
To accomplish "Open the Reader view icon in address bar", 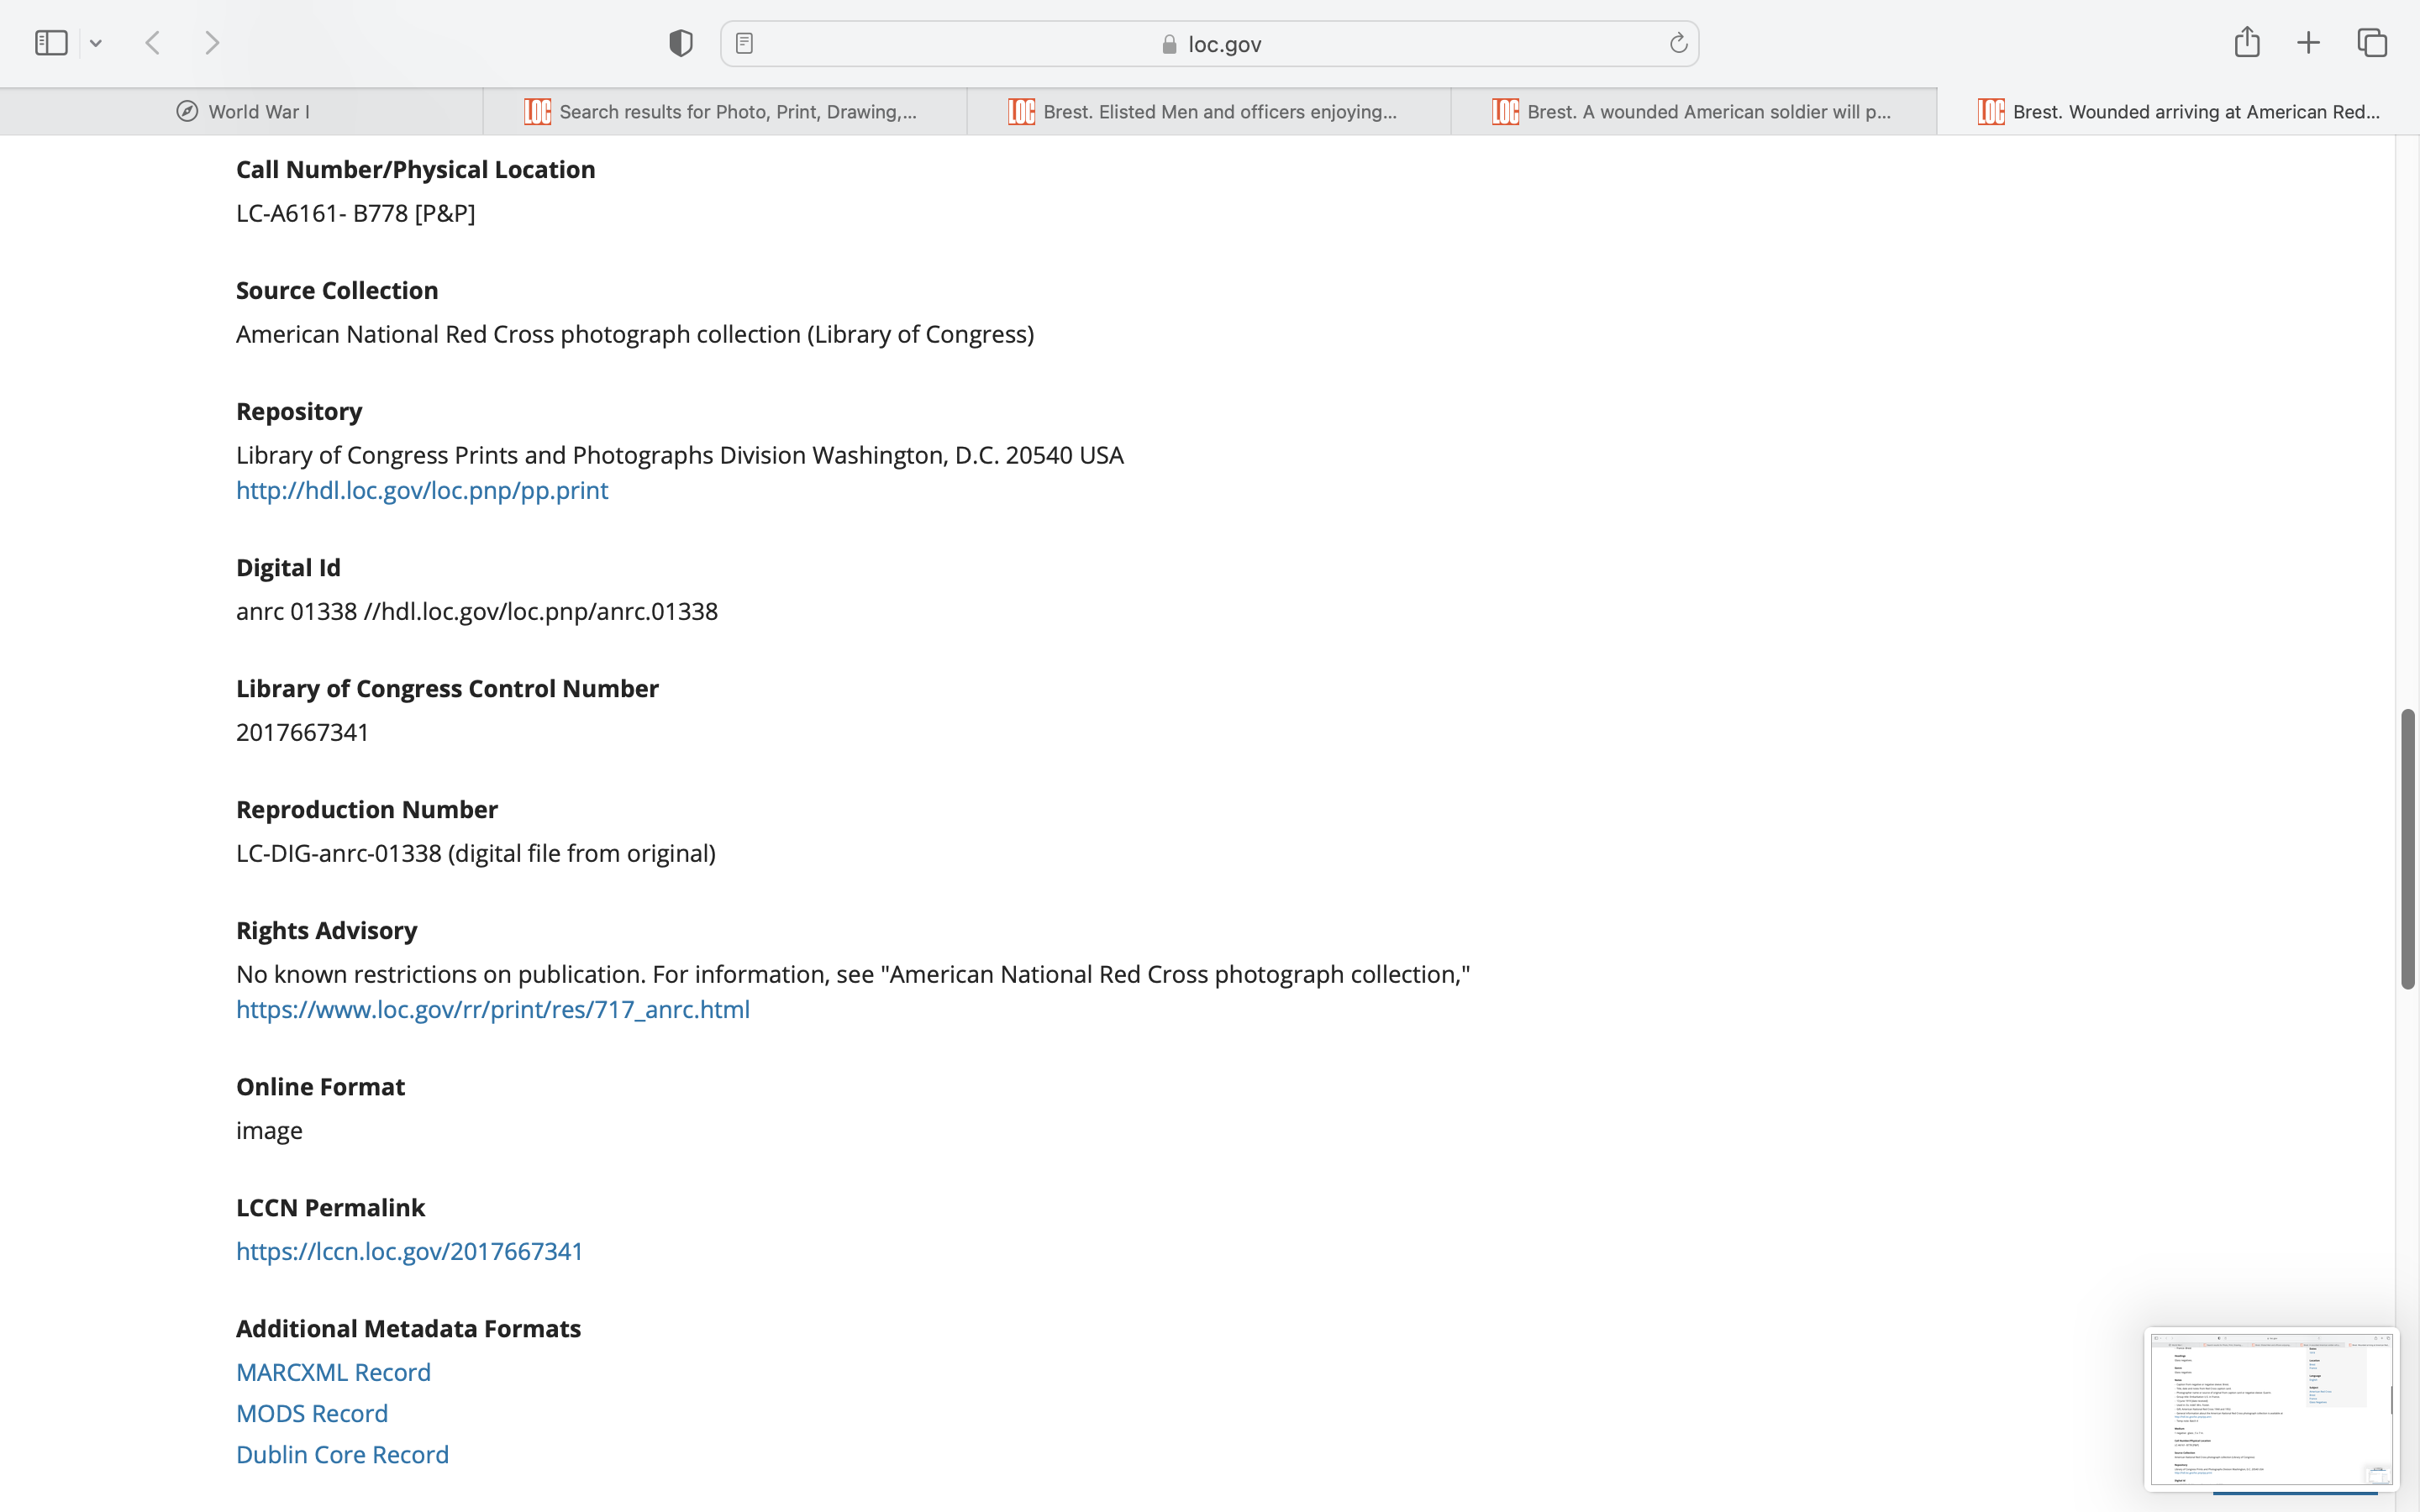I will pyautogui.click(x=744, y=43).
